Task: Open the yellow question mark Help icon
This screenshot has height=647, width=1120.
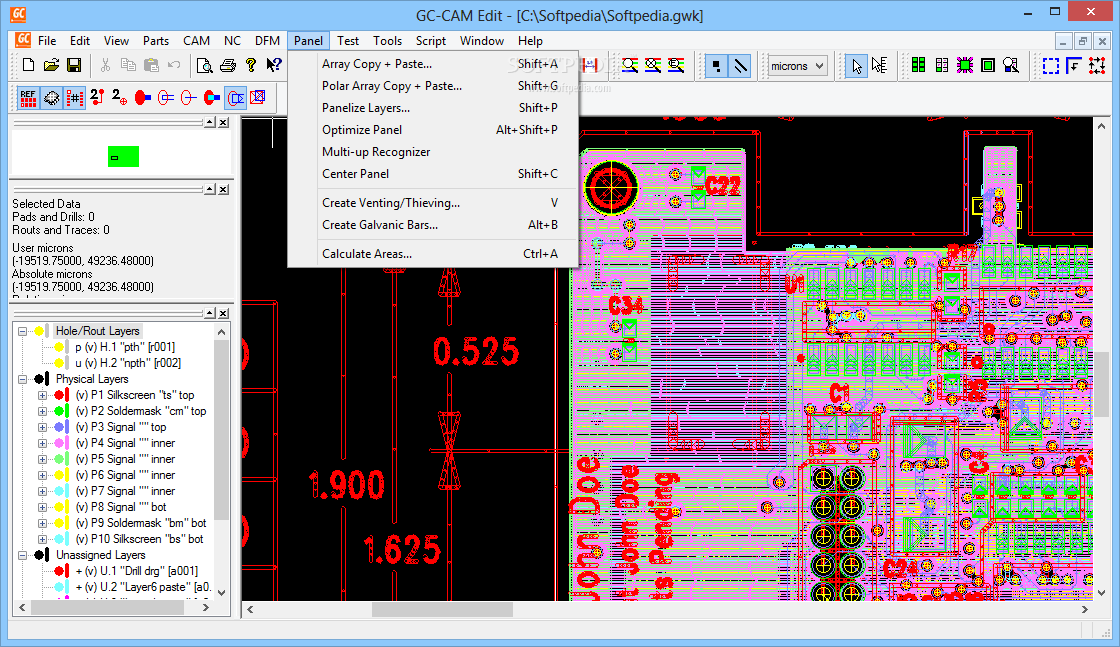Action: pos(251,65)
